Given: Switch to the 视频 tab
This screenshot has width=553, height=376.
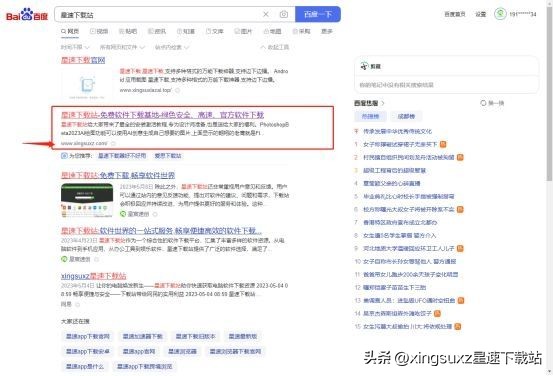Looking at the screenshot, I should pyautogui.click(x=99, y=31).
